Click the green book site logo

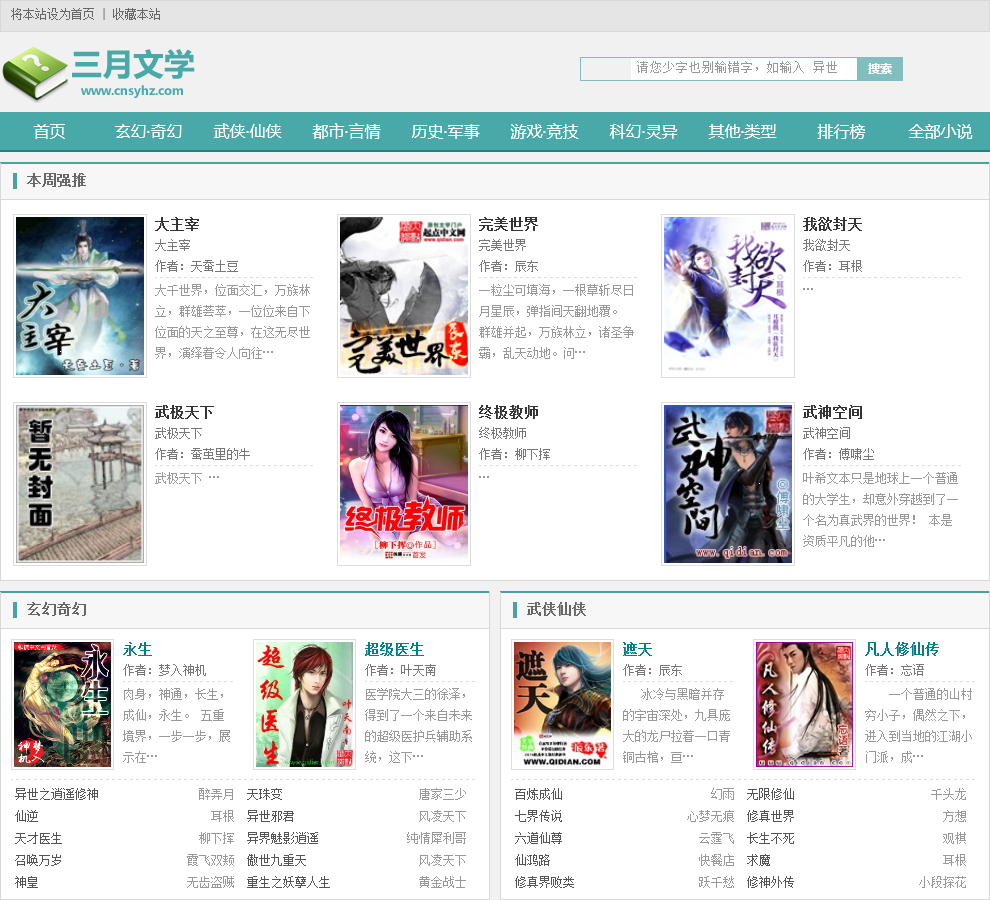click(x=98, y=73)
